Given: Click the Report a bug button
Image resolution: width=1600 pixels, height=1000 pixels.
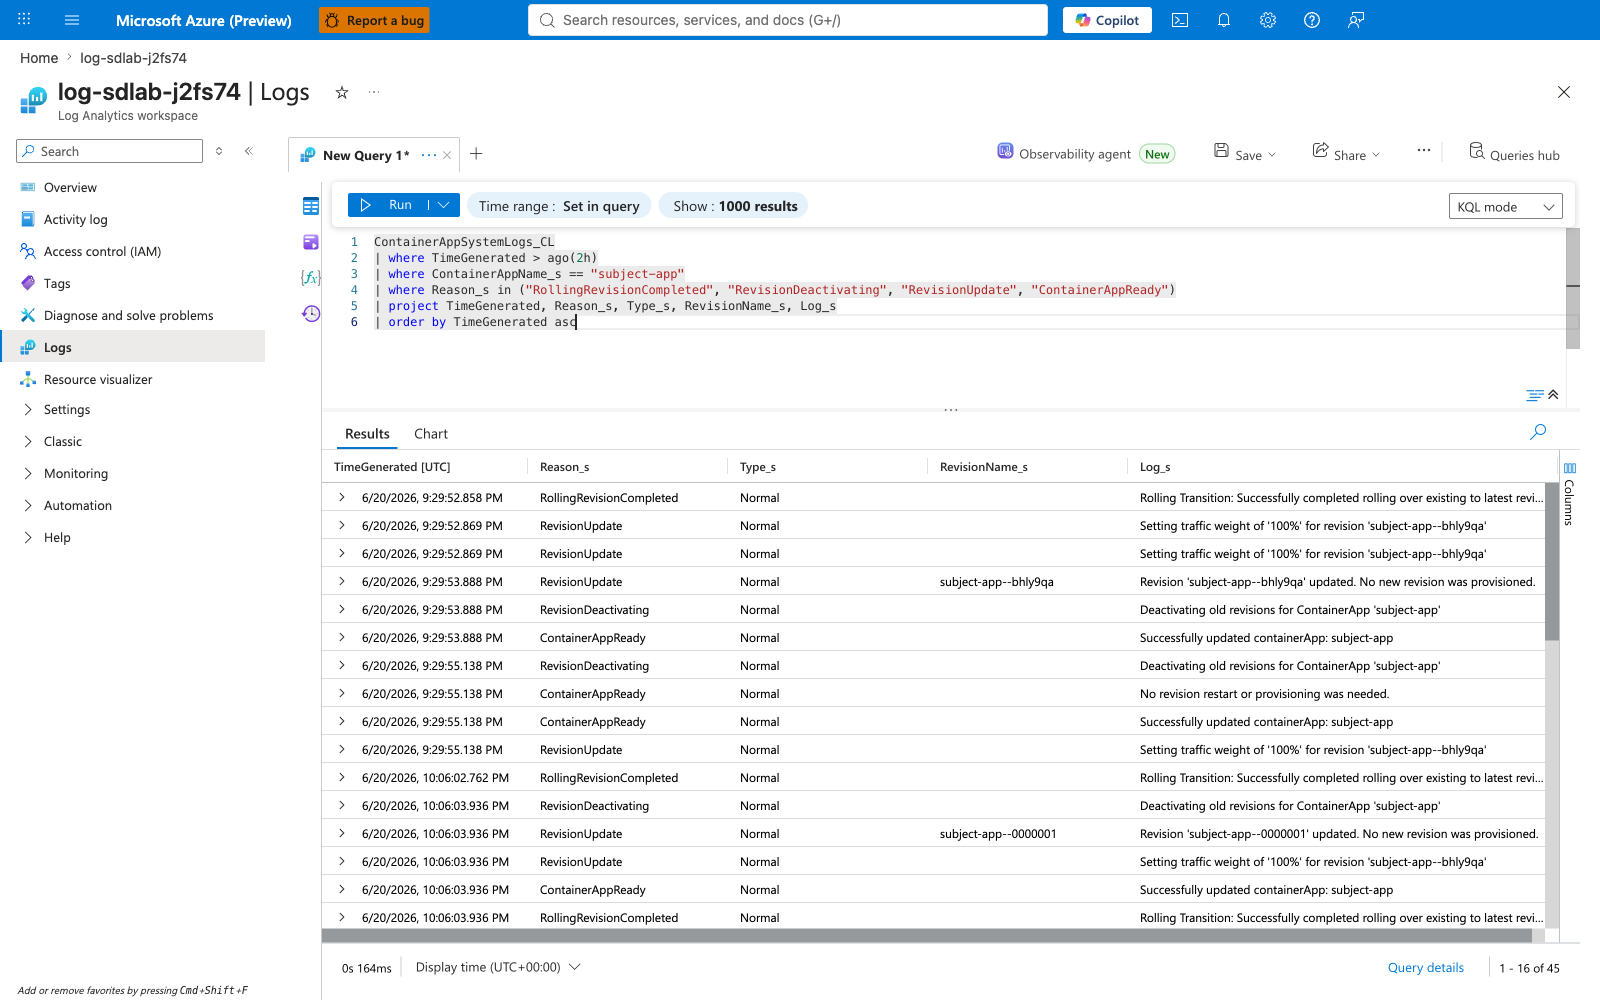Looking at the screenshot, I should [374, 20].
